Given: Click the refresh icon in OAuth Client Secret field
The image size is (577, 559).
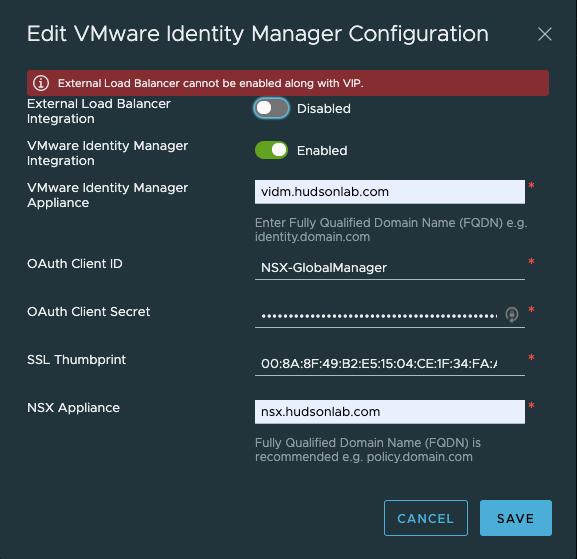Looking at the screenshot, I should pyautogui.click(x=512, y=315).
